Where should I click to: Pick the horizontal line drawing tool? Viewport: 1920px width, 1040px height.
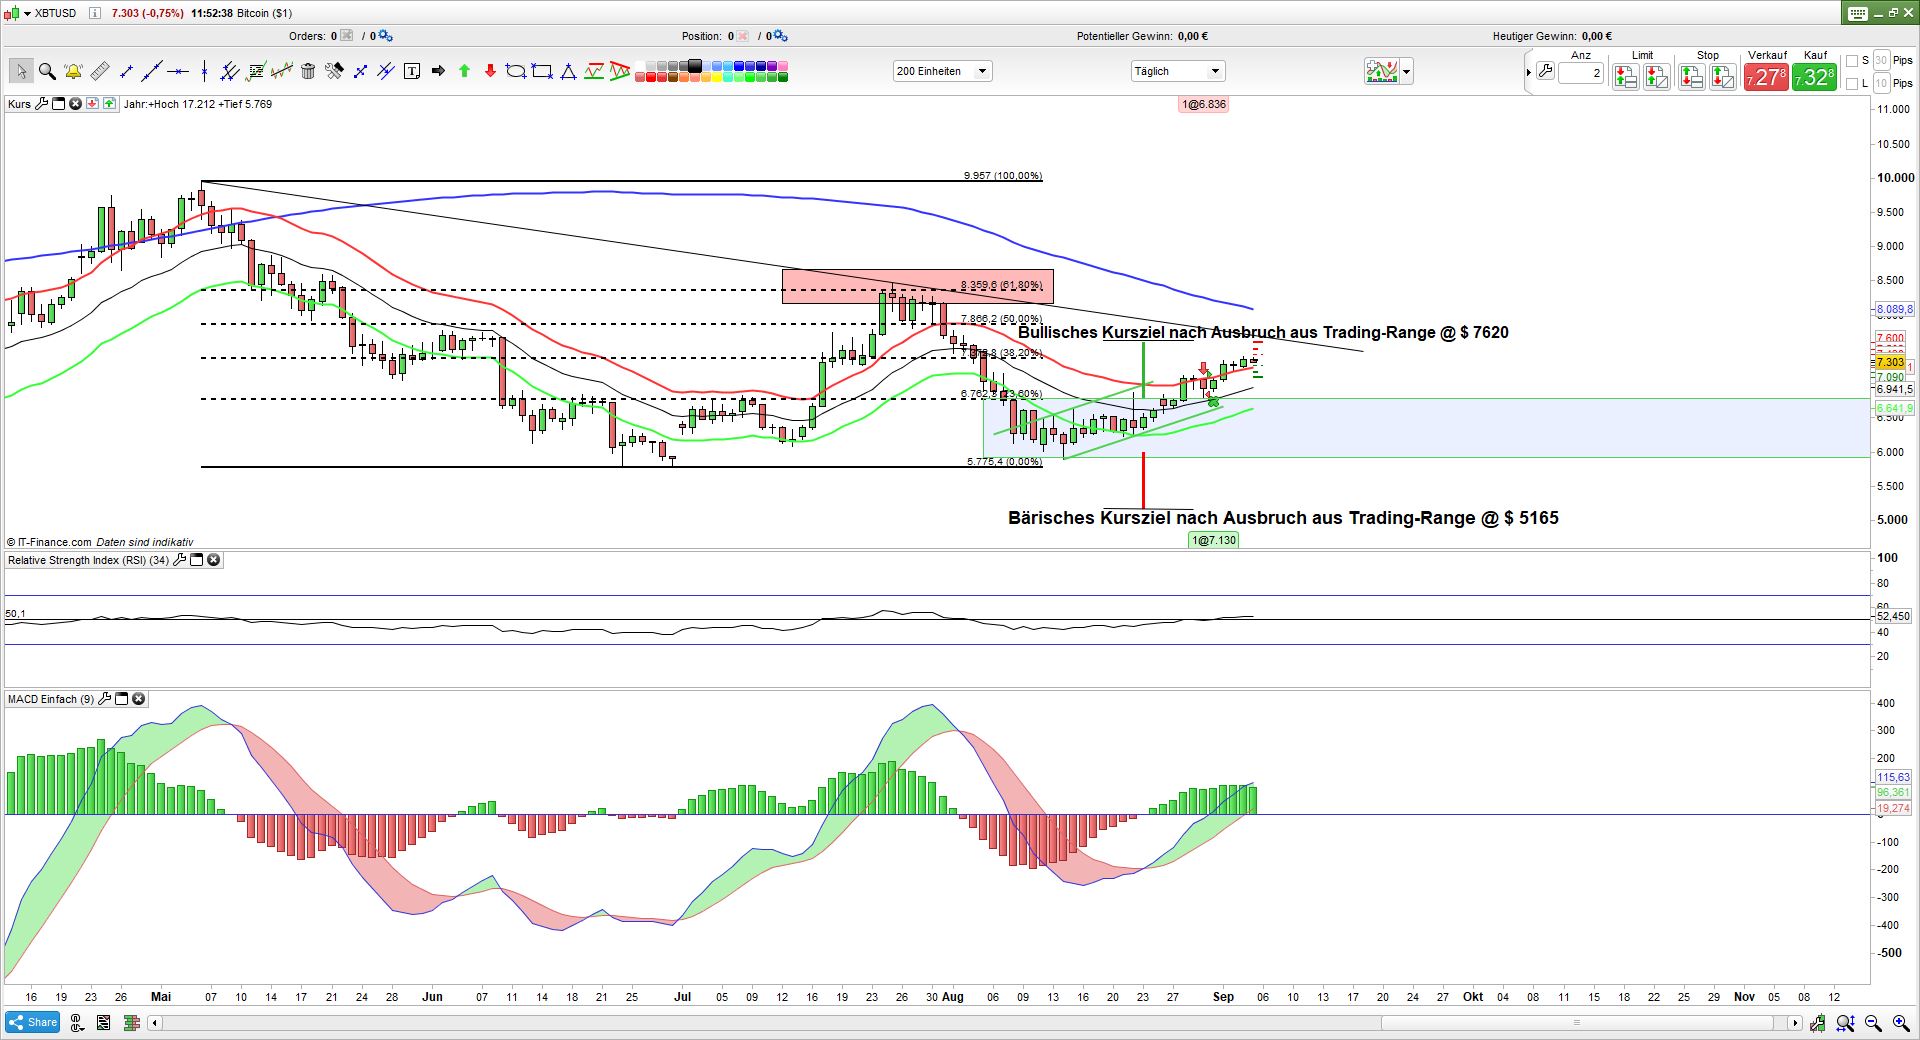coord(178,71)
